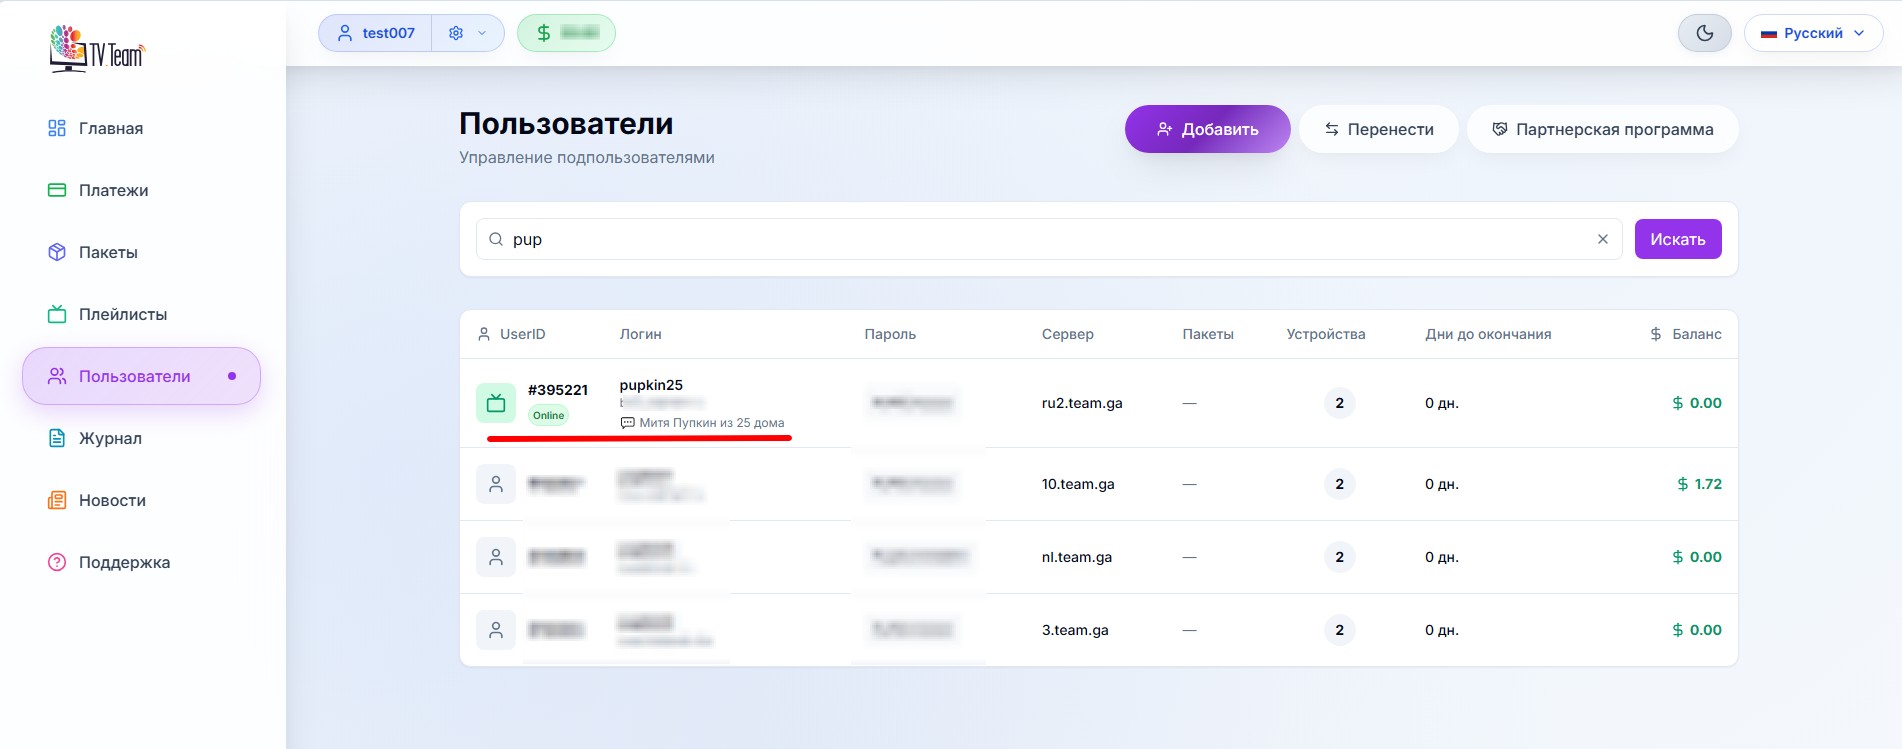
Task: Open the test007 account profile
Action: point(376,33)
